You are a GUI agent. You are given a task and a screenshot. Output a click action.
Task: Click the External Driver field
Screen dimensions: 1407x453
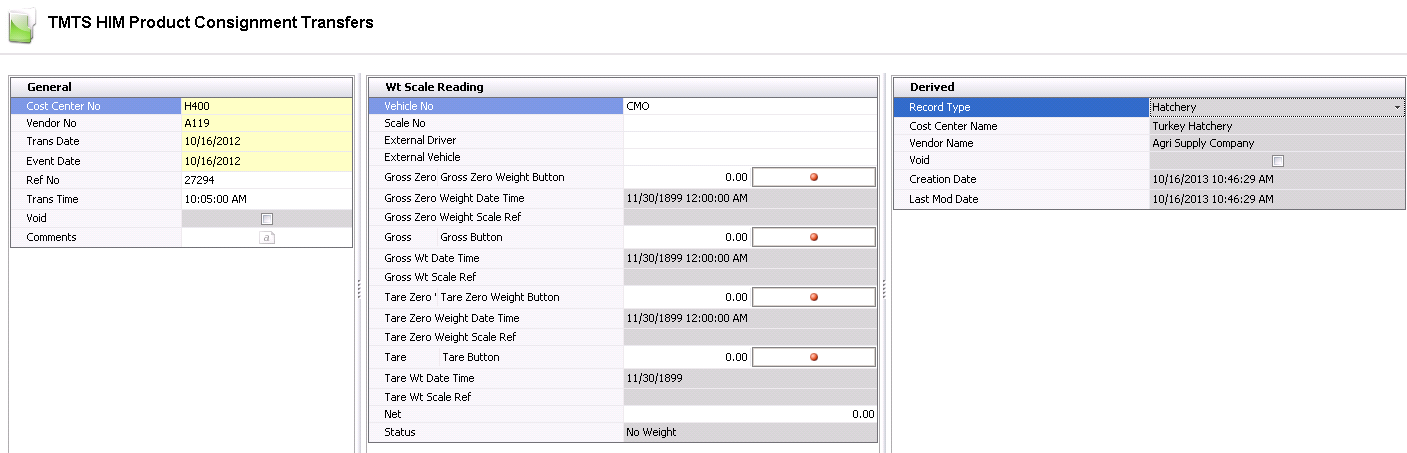coord(749,141)
